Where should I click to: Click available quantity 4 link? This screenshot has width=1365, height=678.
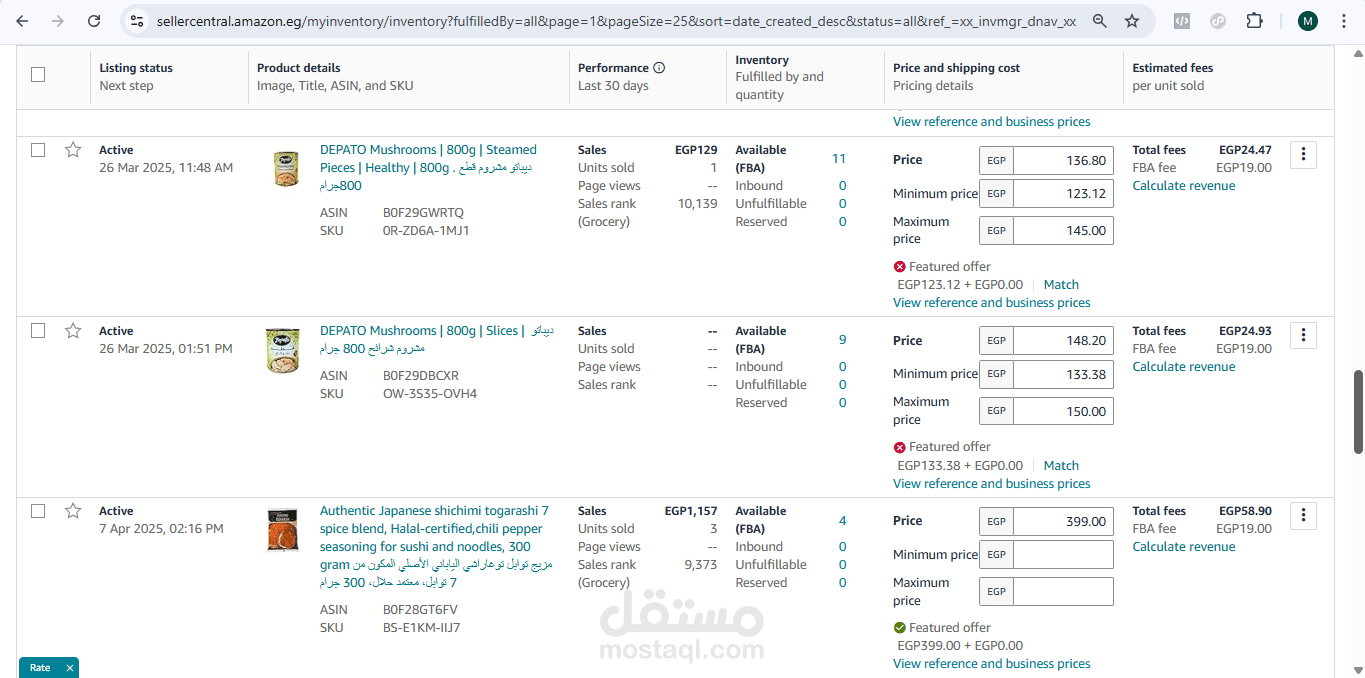click(843, 521)
